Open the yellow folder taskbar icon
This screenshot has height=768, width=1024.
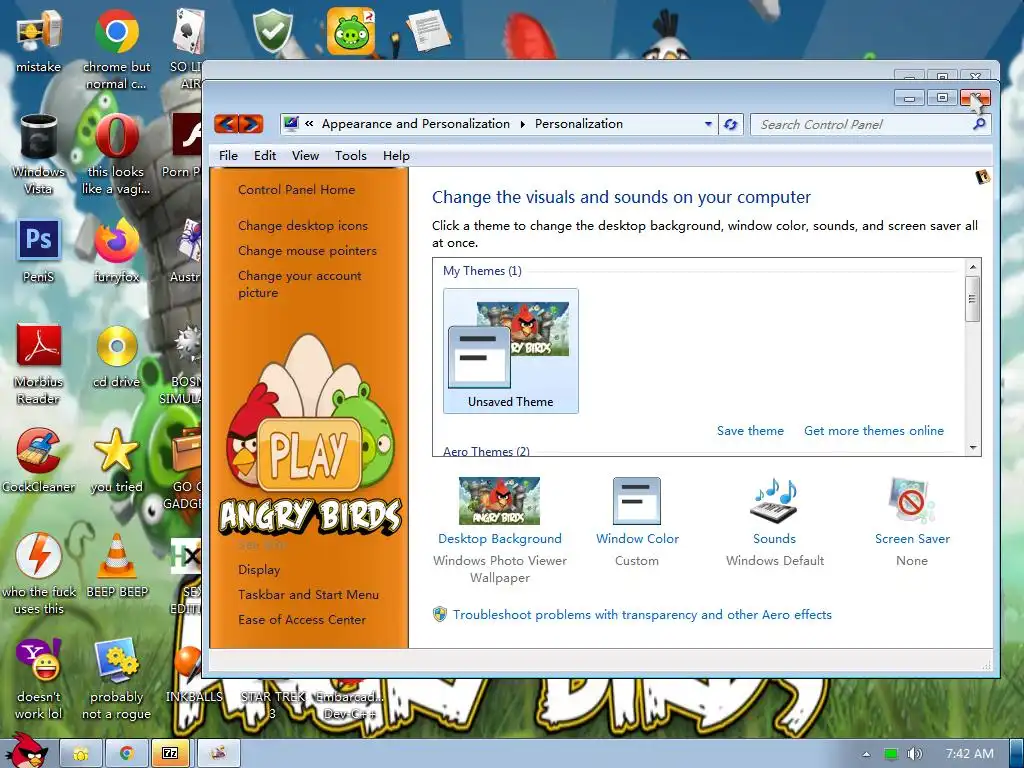click(81, 754)
